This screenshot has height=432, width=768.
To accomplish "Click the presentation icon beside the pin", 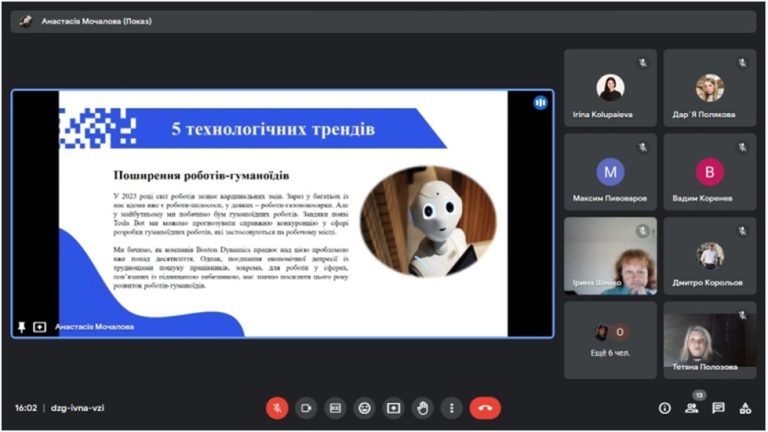I will click(40, 327).
